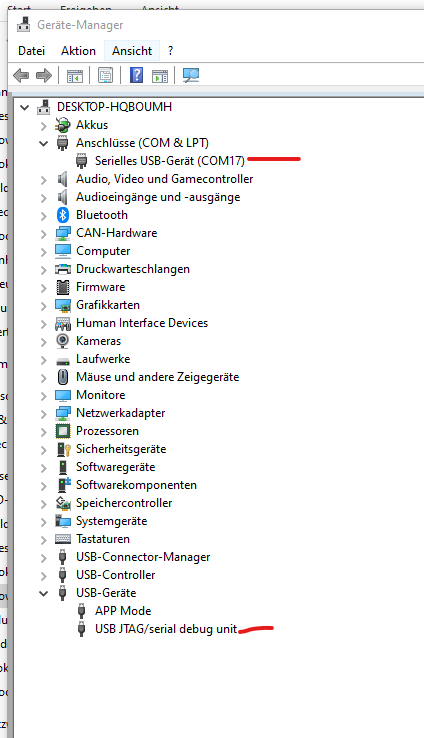This screenshot has width=424, height=738.
Task: Collapse the USB-Geräte category
Action: pyautogui.click(x=43, y=593)
